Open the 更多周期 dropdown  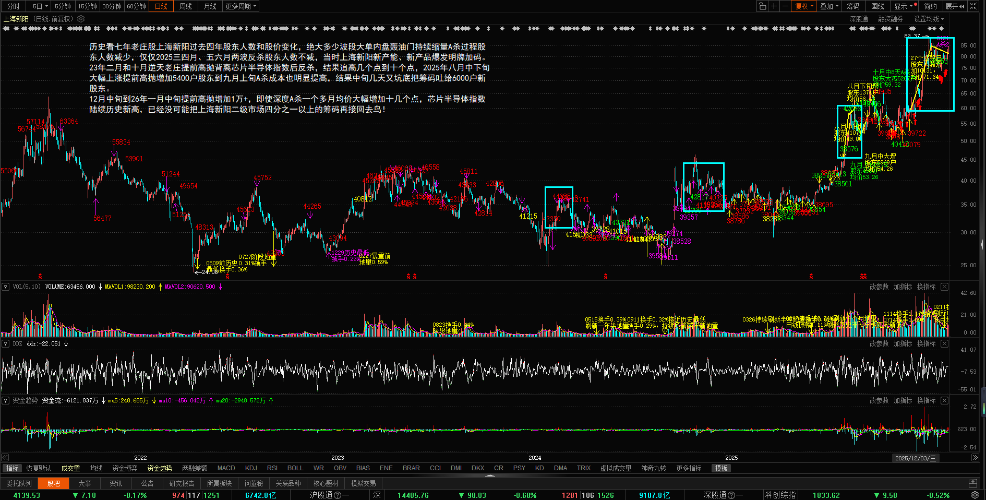[240, 6]
